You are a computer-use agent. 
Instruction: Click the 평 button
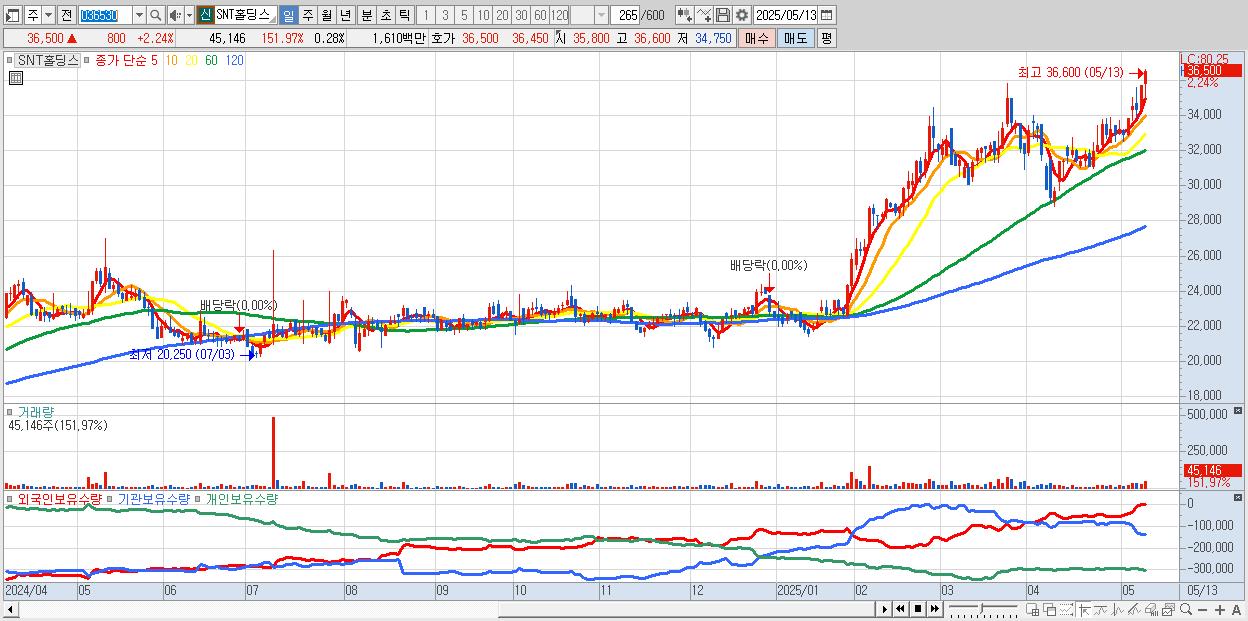tap(826, 38)
